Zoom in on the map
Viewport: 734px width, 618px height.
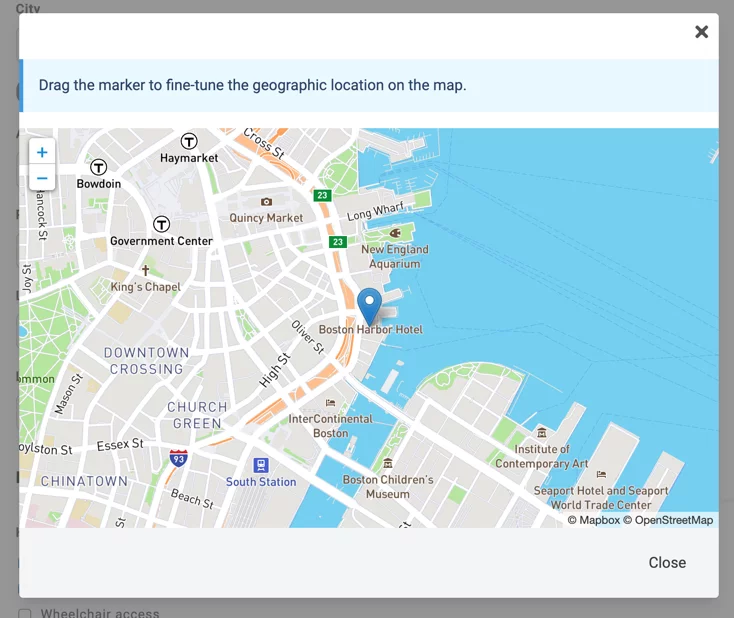pos(41,153)
